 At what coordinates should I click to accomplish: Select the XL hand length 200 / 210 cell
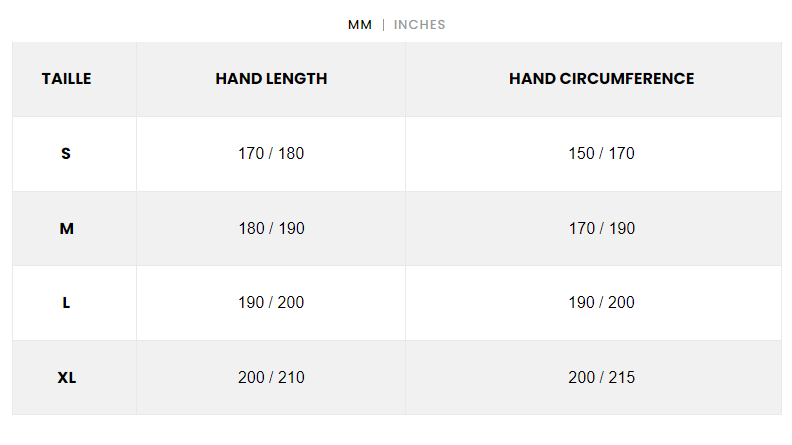271,378
